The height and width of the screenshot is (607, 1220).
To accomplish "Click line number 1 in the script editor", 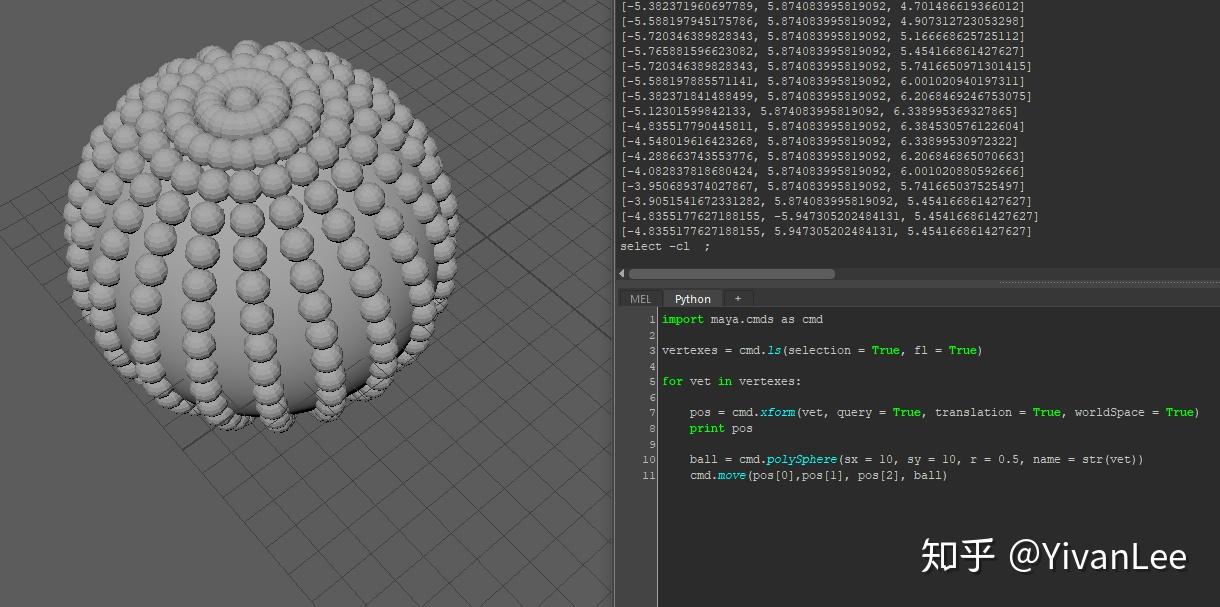I will (x=651, y=319).
